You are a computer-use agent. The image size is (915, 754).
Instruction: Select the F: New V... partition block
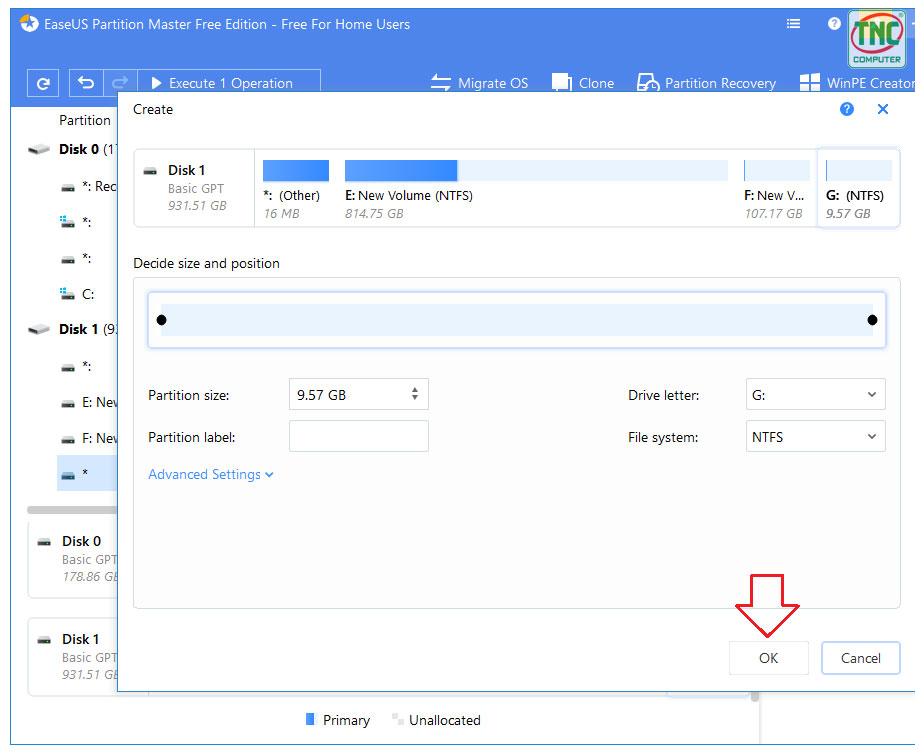[777, 188]
